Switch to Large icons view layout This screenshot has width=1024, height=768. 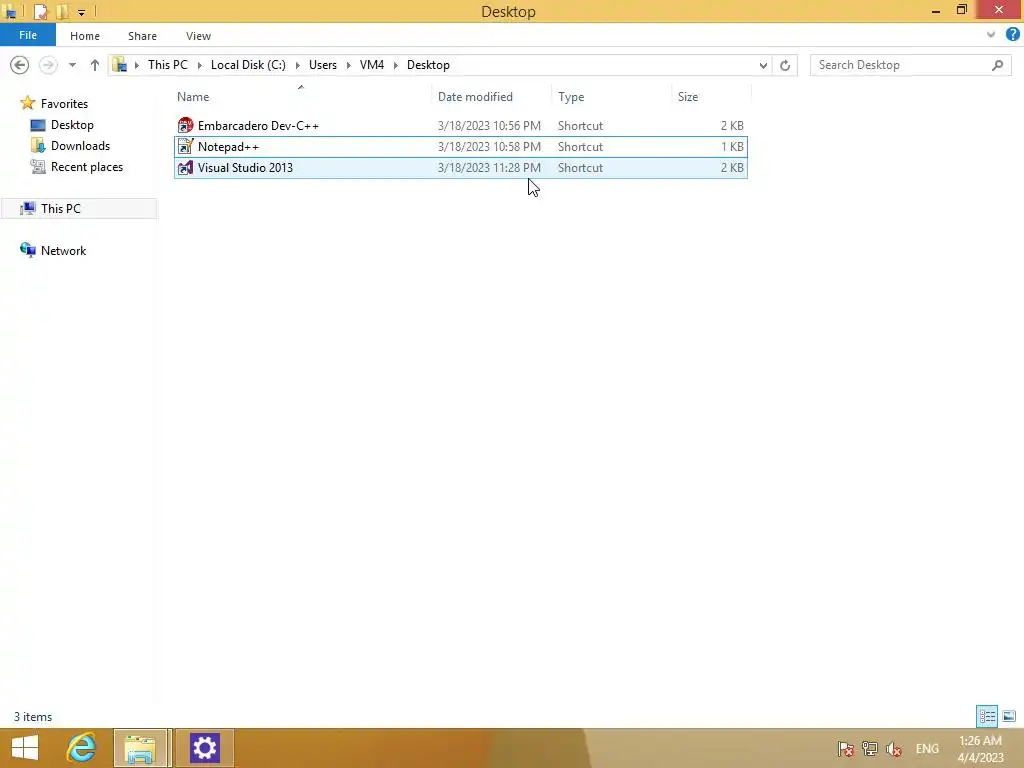coord(1009,716)
